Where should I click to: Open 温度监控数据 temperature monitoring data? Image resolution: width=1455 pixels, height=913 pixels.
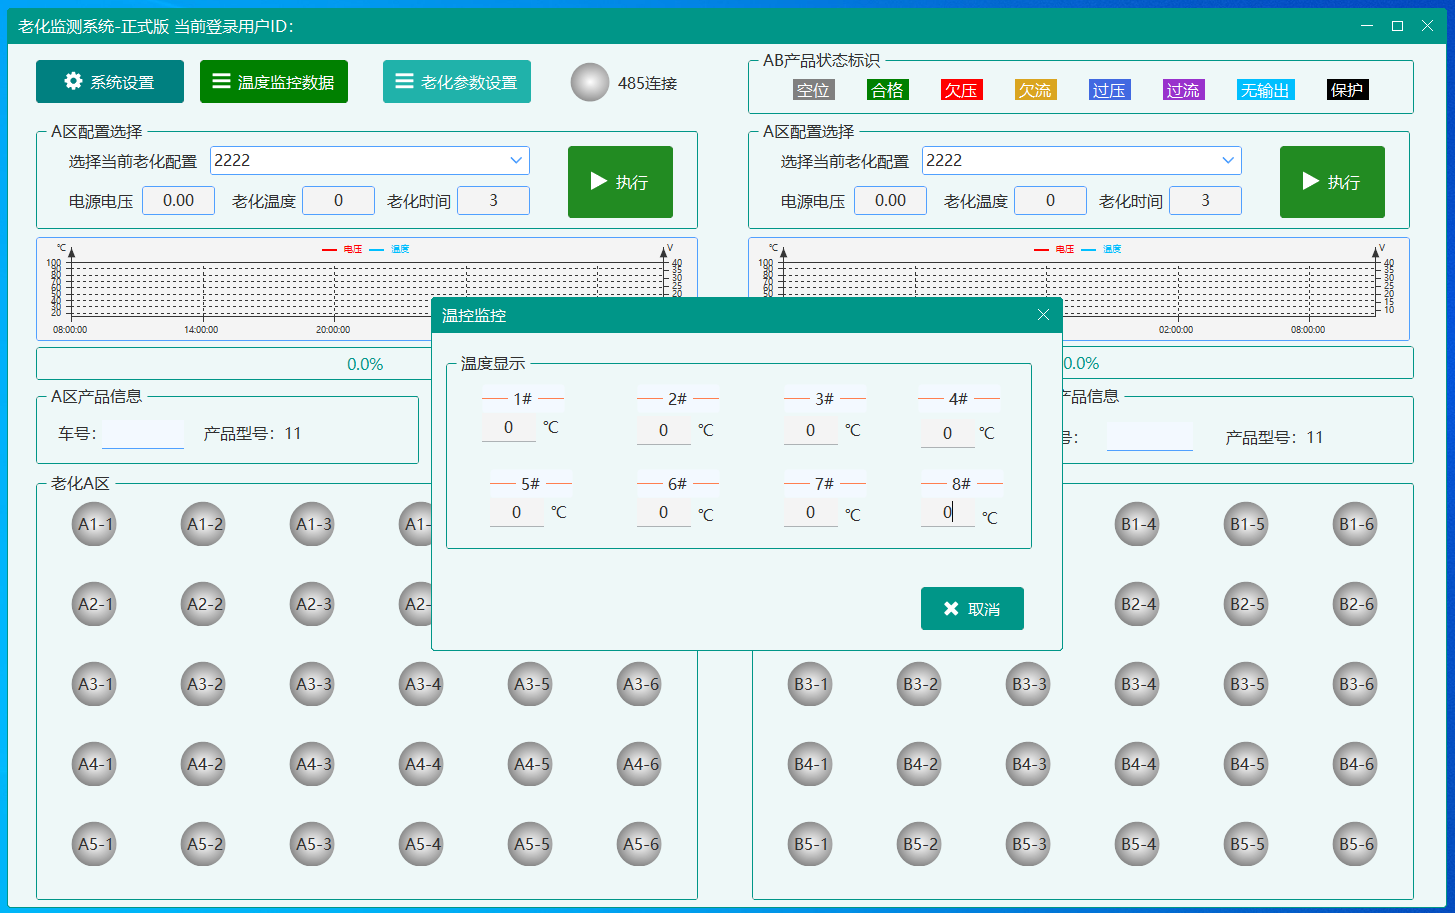tap(274, 82)
